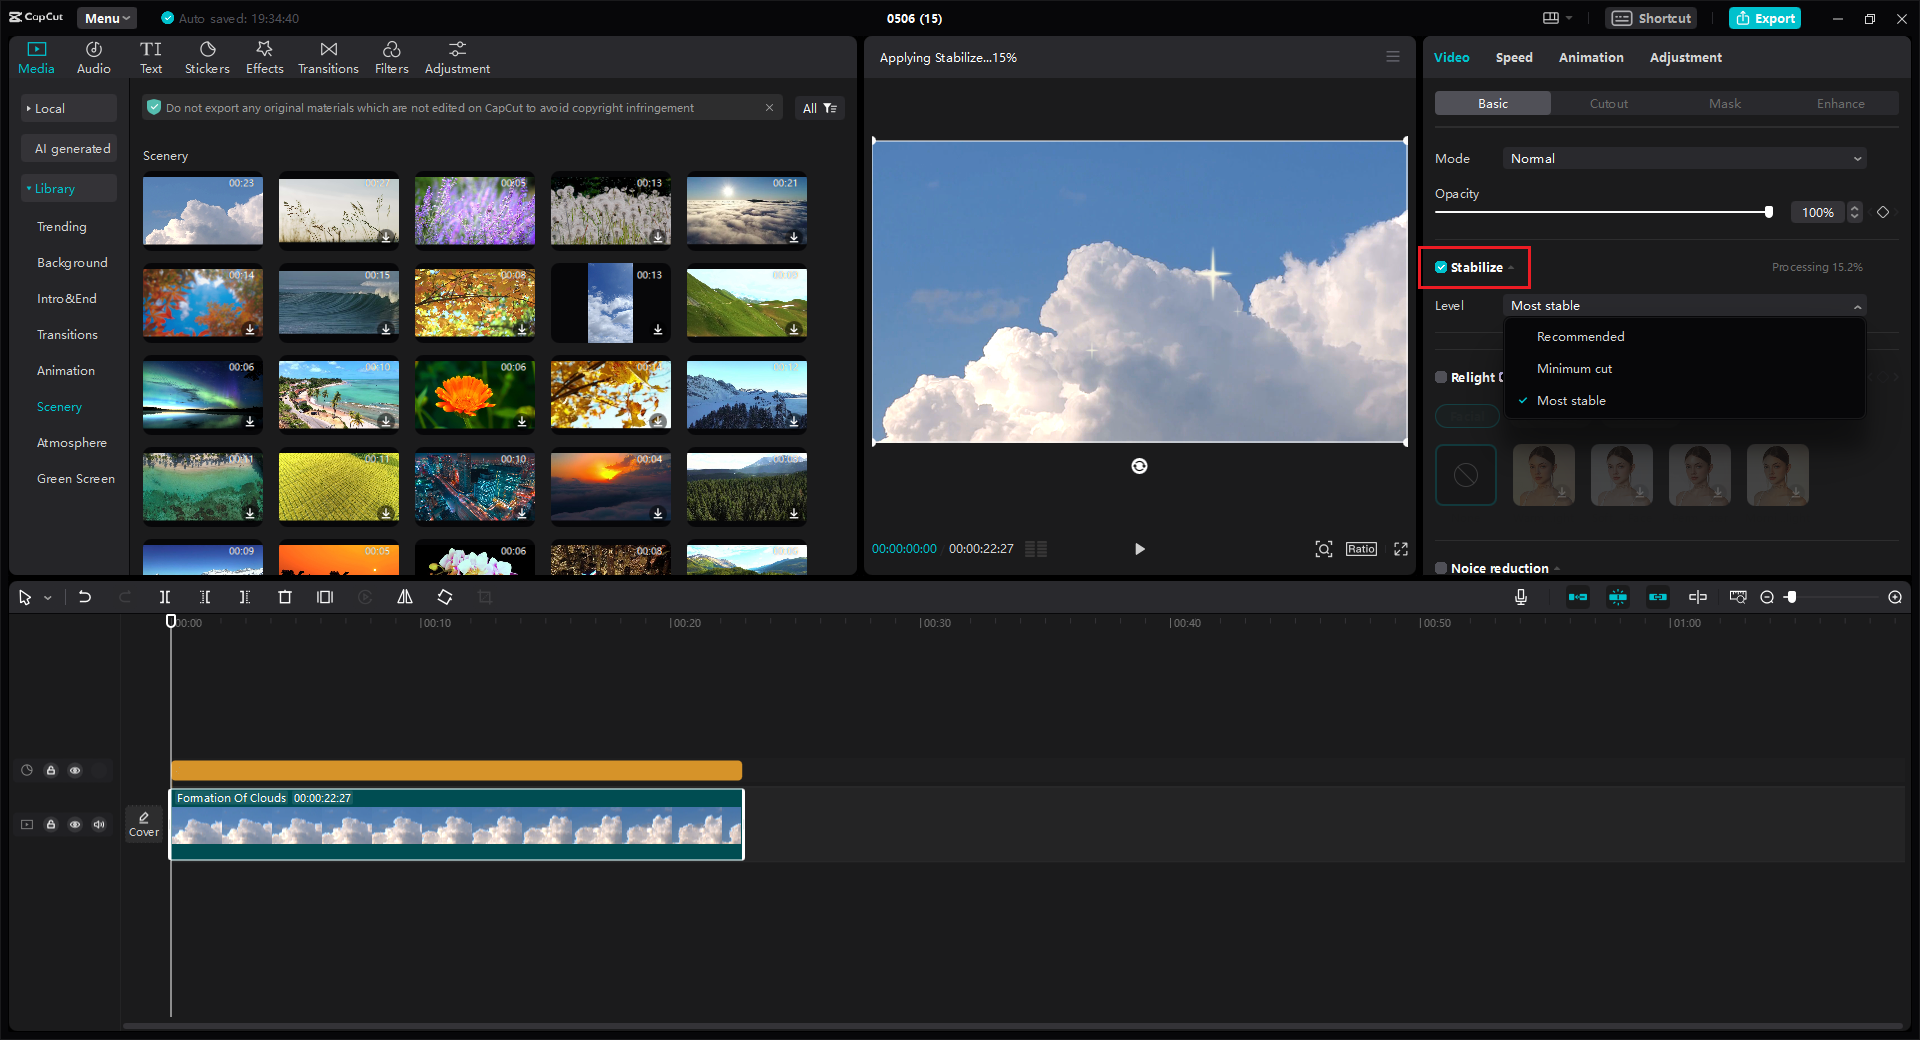Disable the Stabilize checkbox

1441,267
